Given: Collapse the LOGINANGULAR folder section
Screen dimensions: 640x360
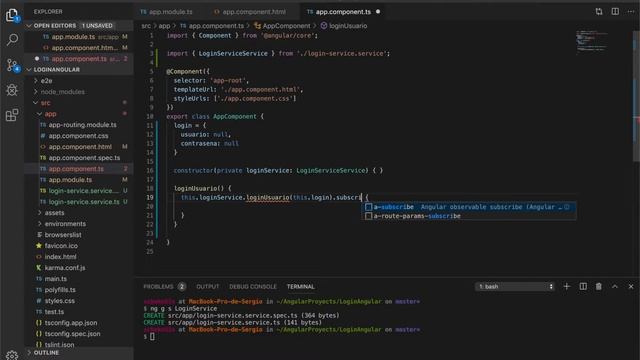Looking at the screenshot, I should pyautogui.click(x=79, y=69).
